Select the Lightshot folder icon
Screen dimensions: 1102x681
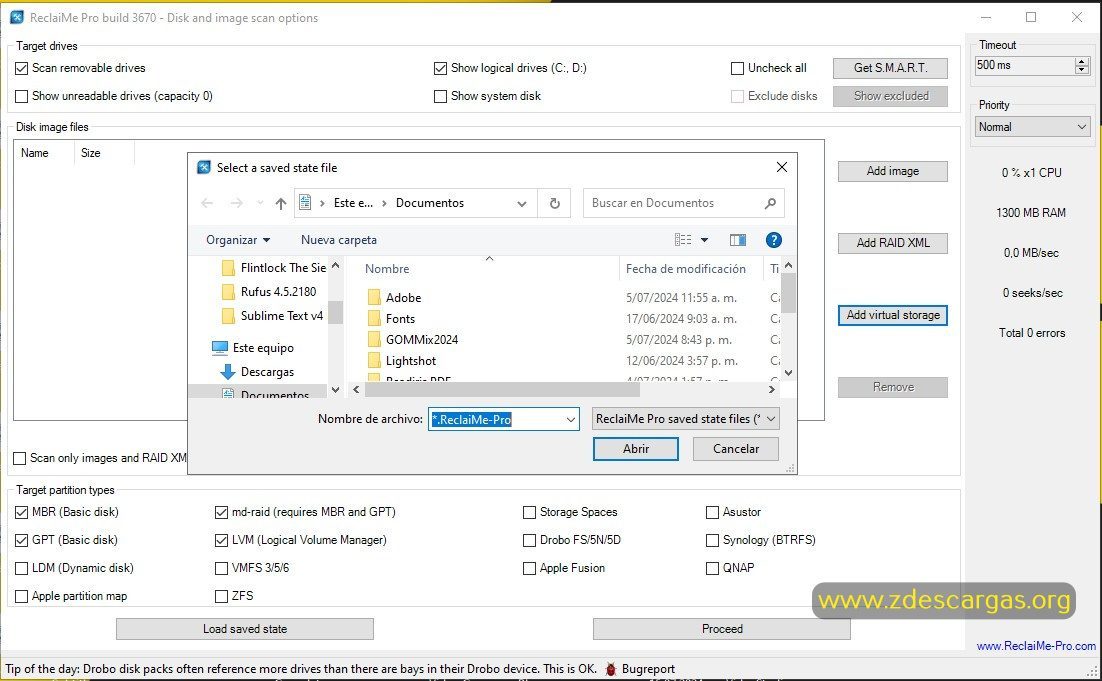(x=374, y=361)
